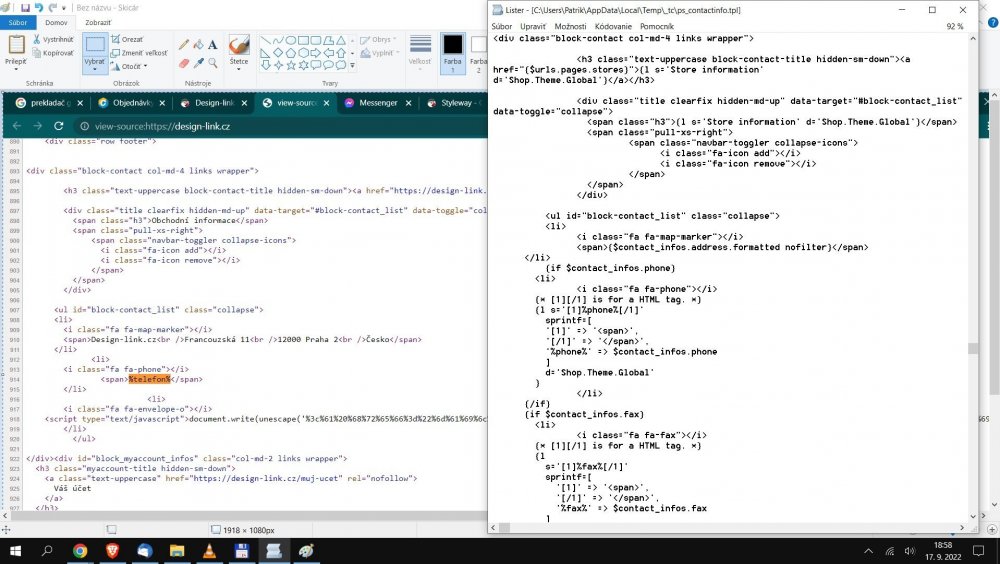Choose the right arrow shape
The image size is (1000, 564).
click(x=316, y=52)
